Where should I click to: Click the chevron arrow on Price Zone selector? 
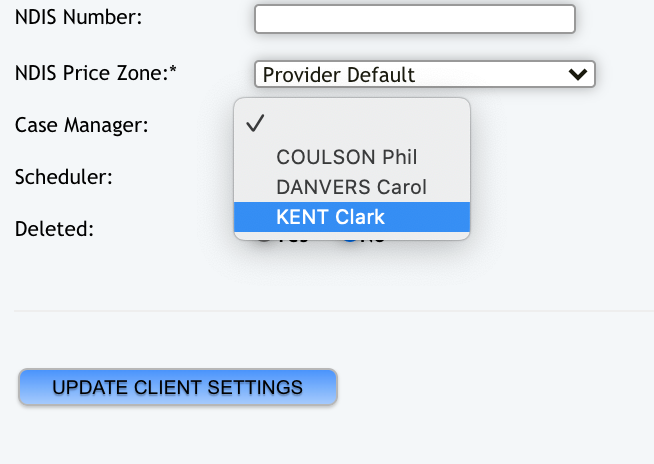(x=576, y=74)
